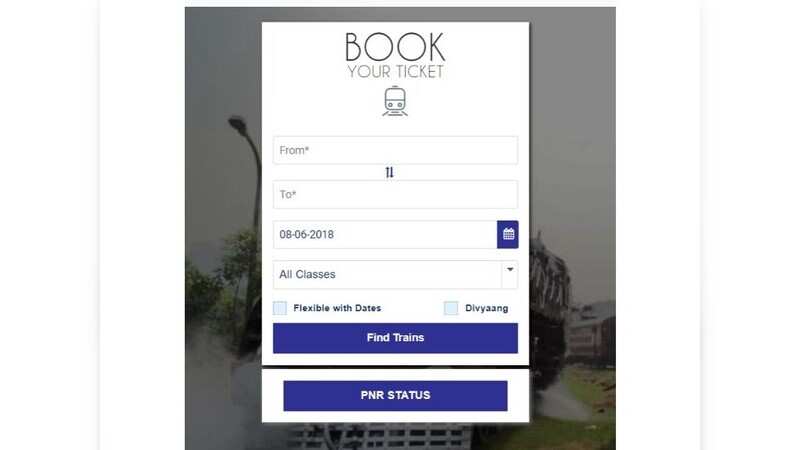The height and width of the screenshot is (450, 800).
Task: Click the Divyaang label text
Action: pos(487,308)
